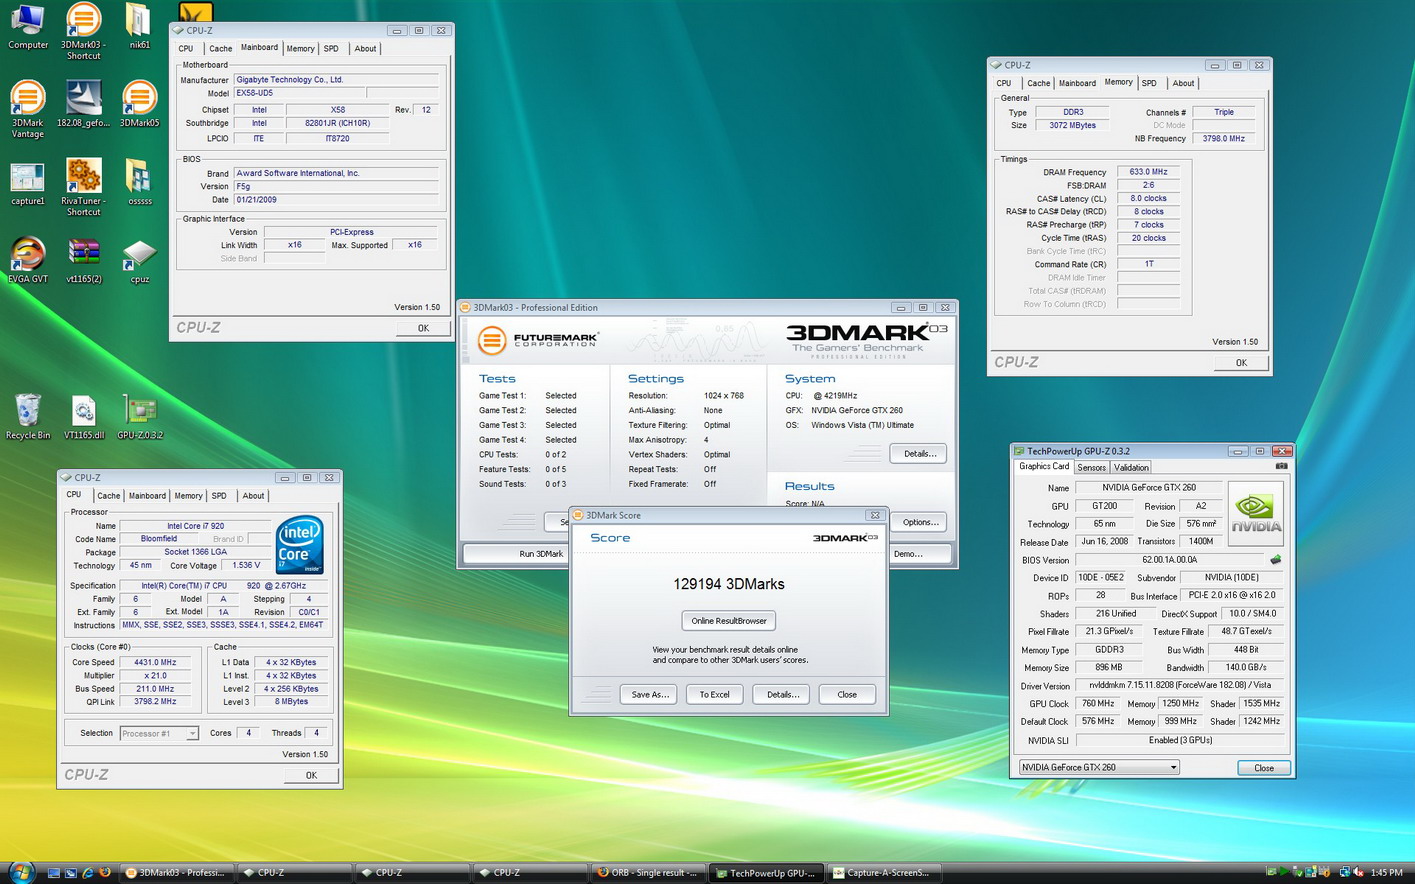This screenshot has height=884, width=1415.
Task: Click the volume icon in system tray
Action: point(1360,873)
